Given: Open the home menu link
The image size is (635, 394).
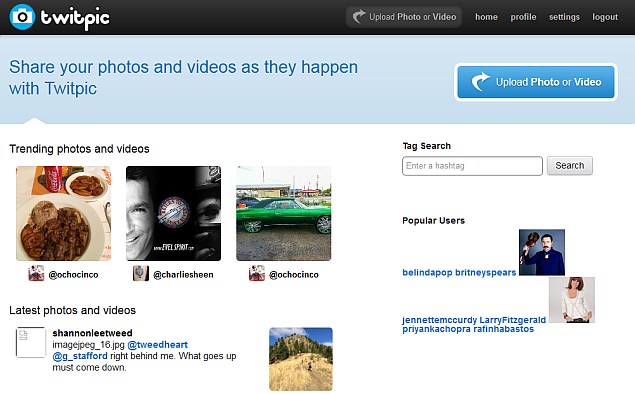Looking at the screenshot, I should point(486,17).
